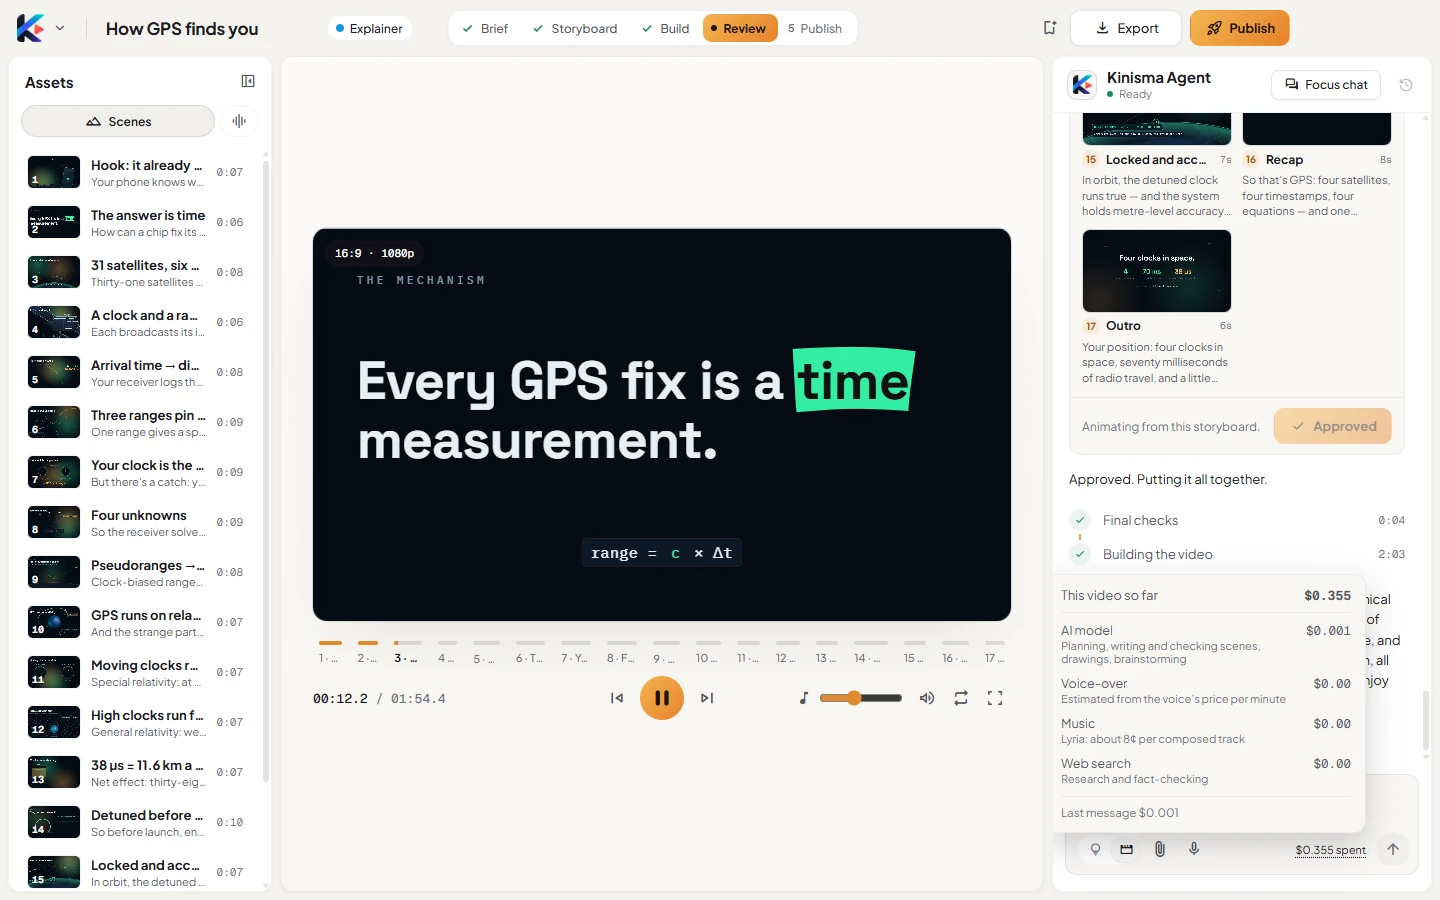Image resolution: width=1440 pixels, height=900 pixels.
Task: Open the Outro storyboard thumbnail
Action: [x=1157, y=271]
